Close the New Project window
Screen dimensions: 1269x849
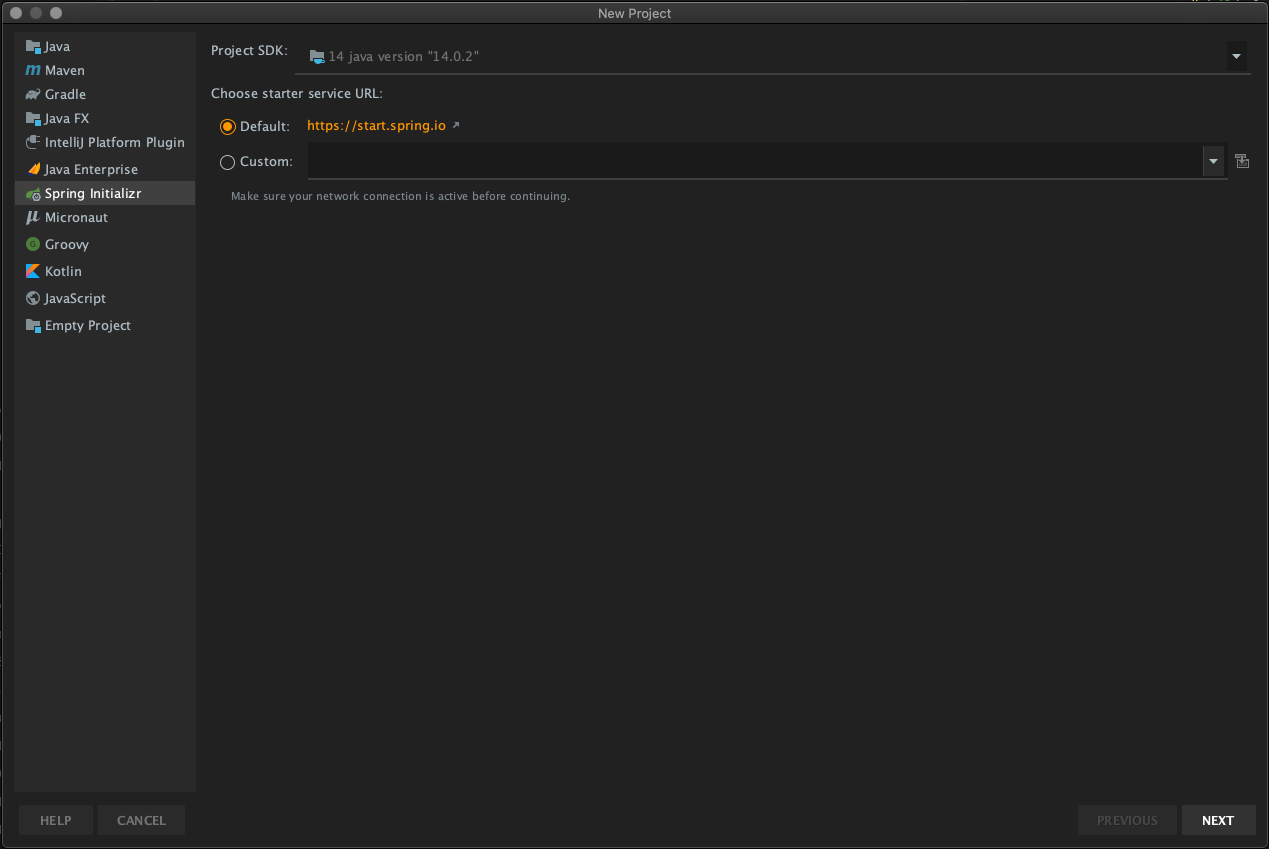click(x=16, y=13)
